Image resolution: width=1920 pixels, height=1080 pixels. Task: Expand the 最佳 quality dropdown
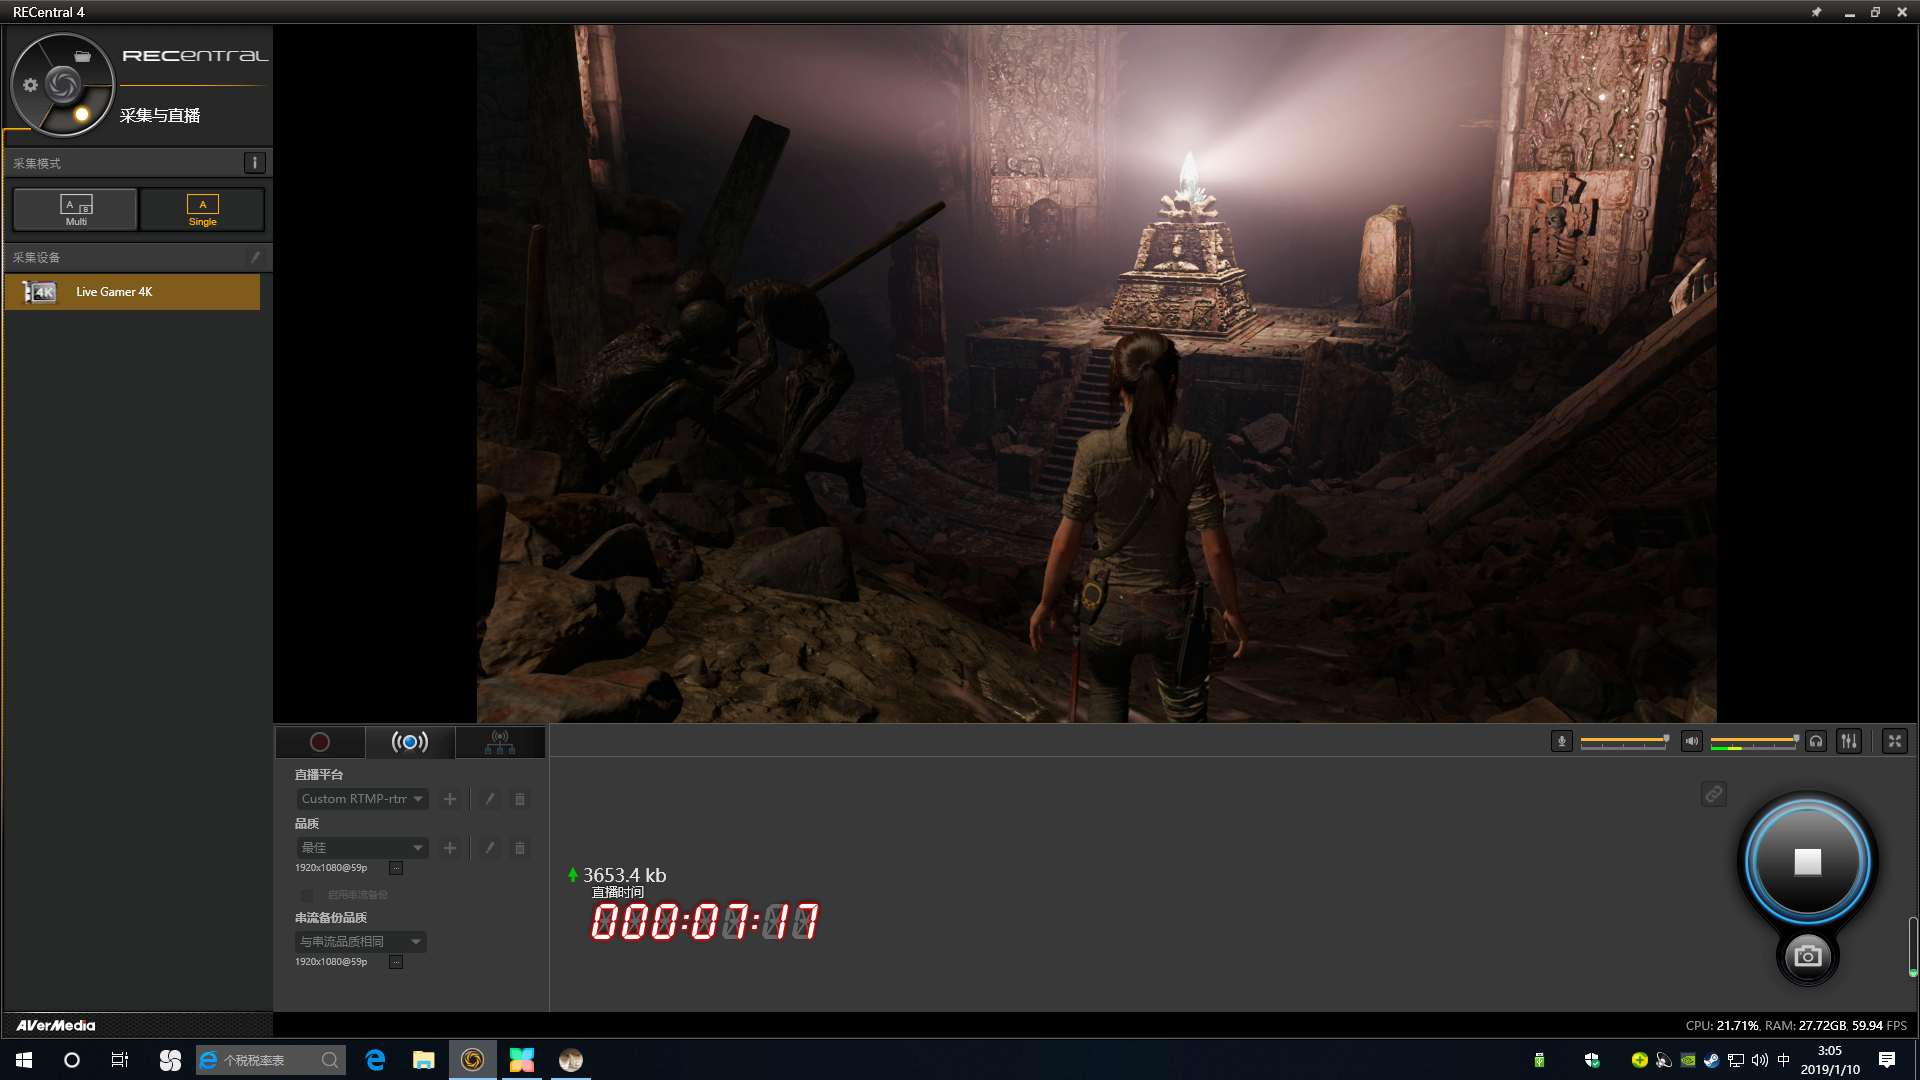point(362,848)
